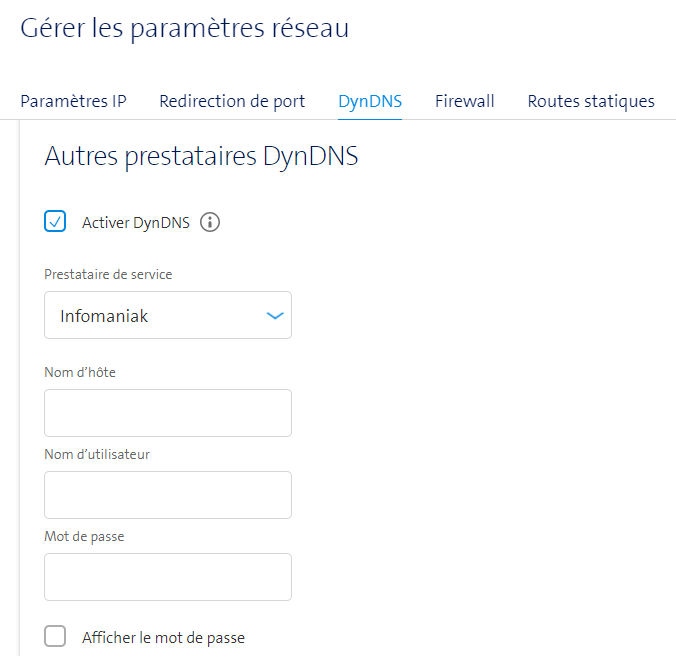The height and width of the screenshot is (656, 676).
Task: Click the info icon beside Activer DynDNS
Action: click(210, 222)
